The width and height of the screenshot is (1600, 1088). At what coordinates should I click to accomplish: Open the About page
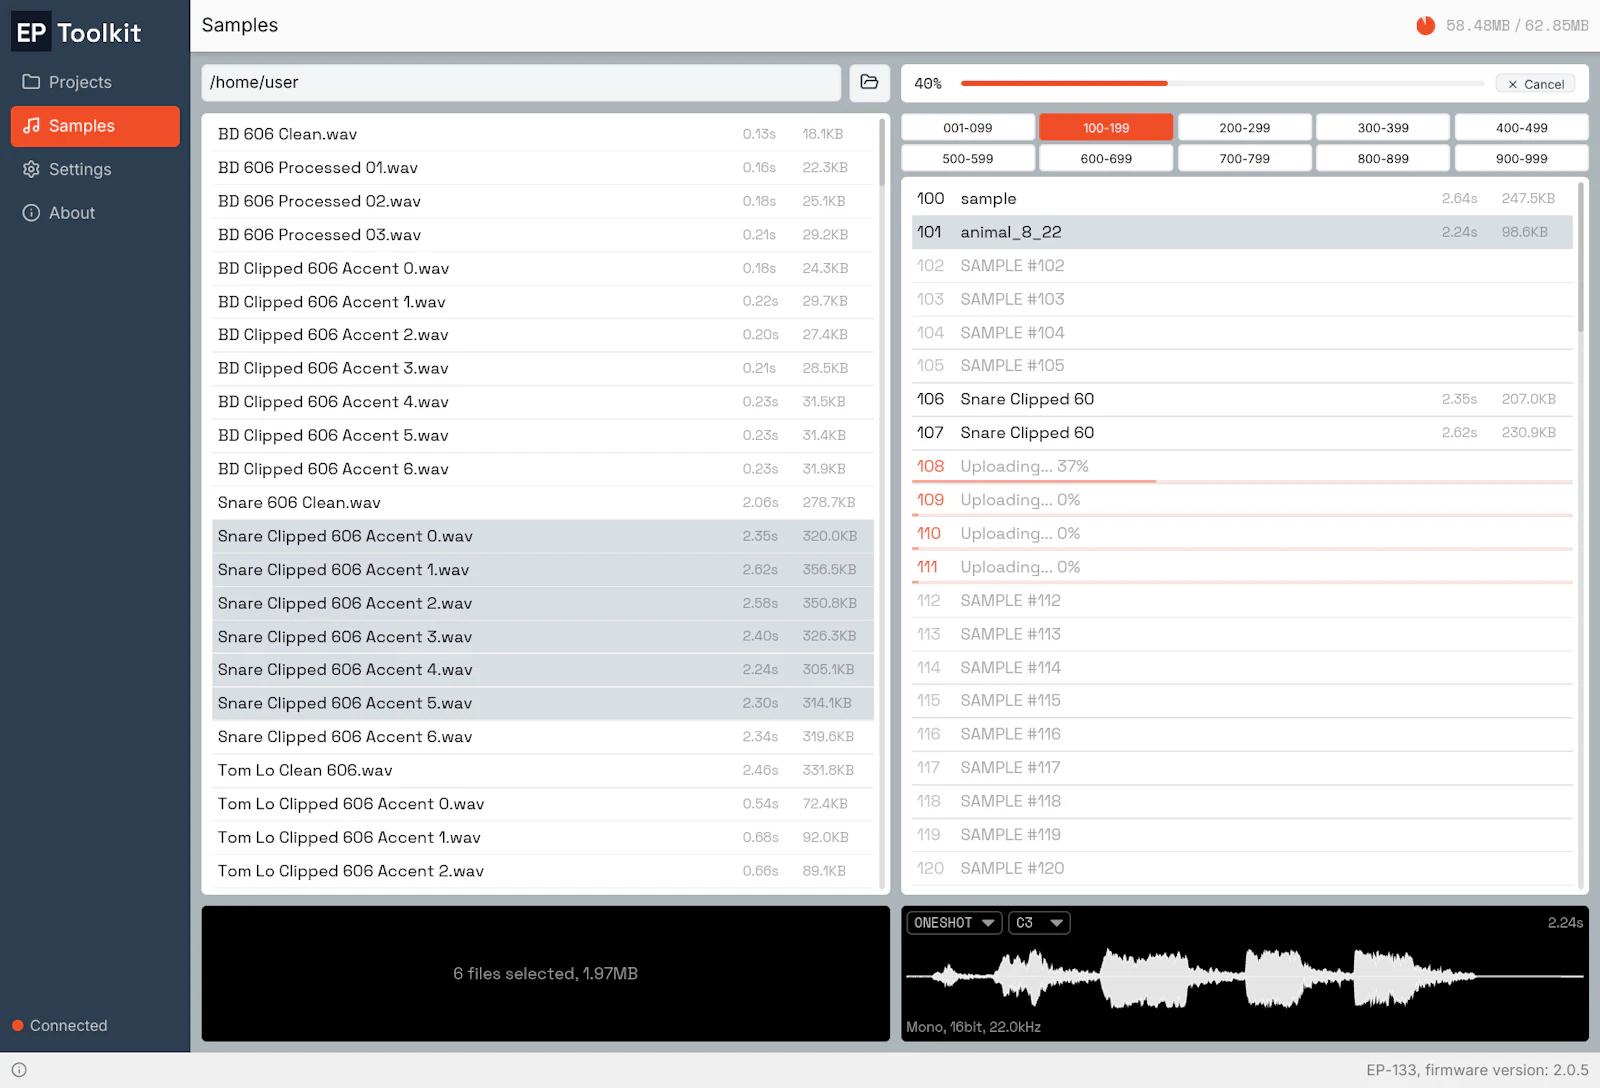click(x=95, y=213)
